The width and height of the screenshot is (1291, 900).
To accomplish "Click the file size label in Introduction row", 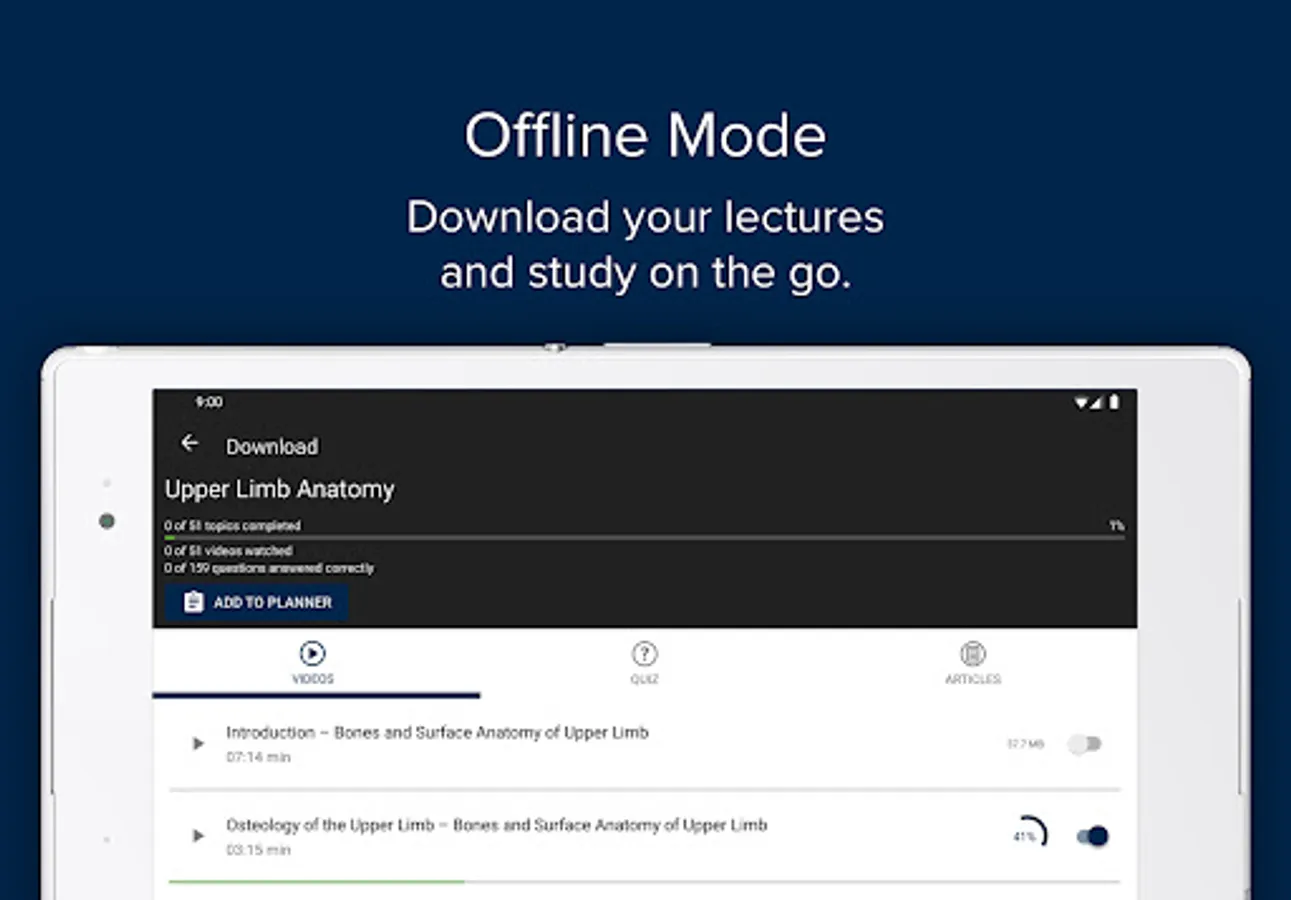I will (x=1025, y=744).
